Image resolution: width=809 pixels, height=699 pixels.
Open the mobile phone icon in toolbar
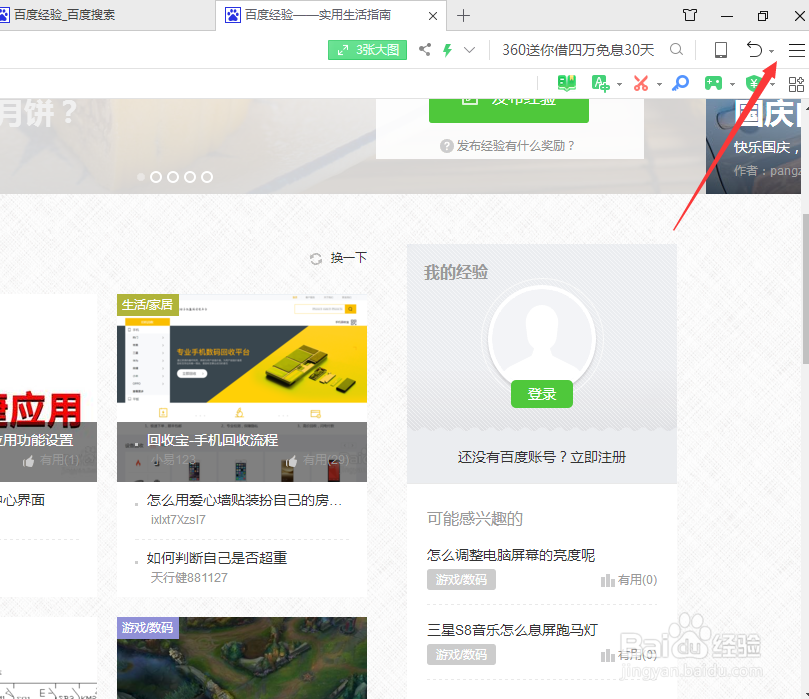click(x=721, y=50)
